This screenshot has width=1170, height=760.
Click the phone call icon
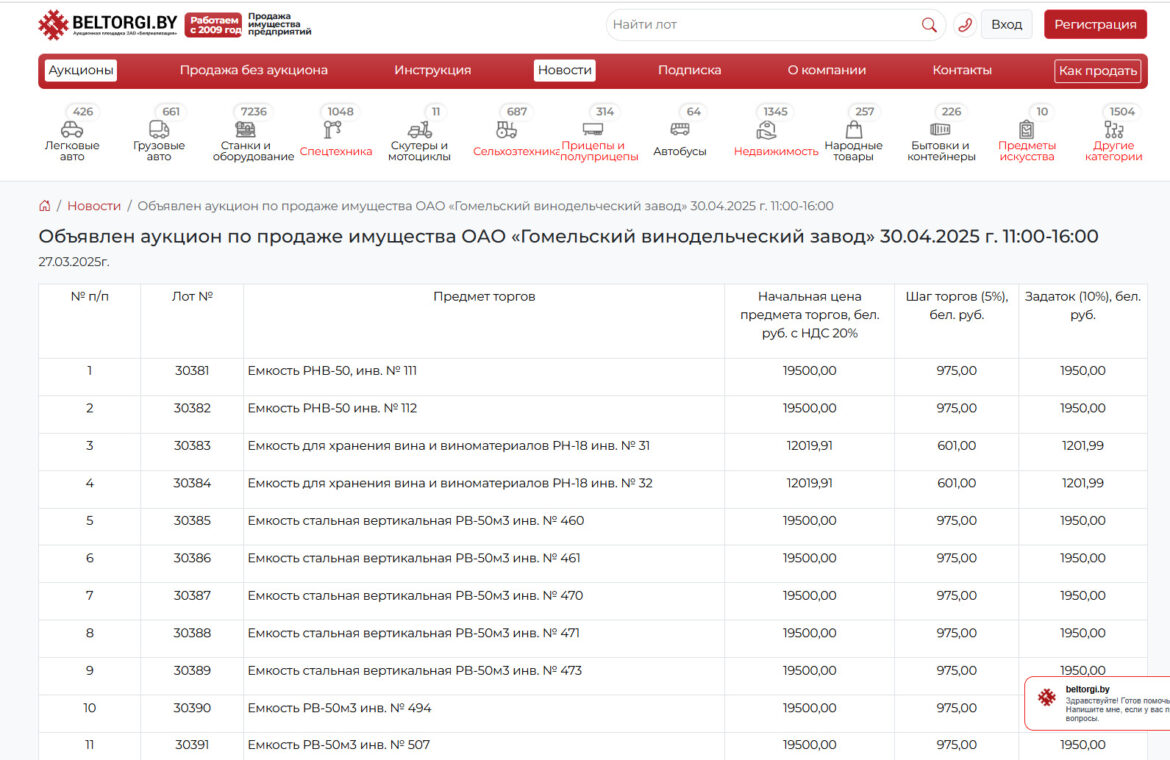[965, 25]
